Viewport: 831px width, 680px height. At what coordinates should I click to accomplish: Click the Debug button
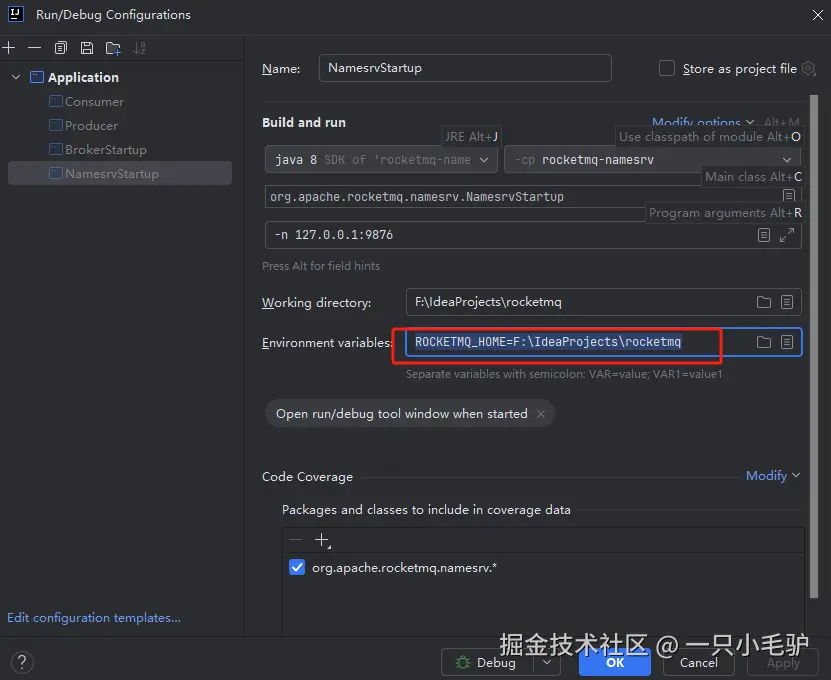pyautogui.click(x=487, y=663)
